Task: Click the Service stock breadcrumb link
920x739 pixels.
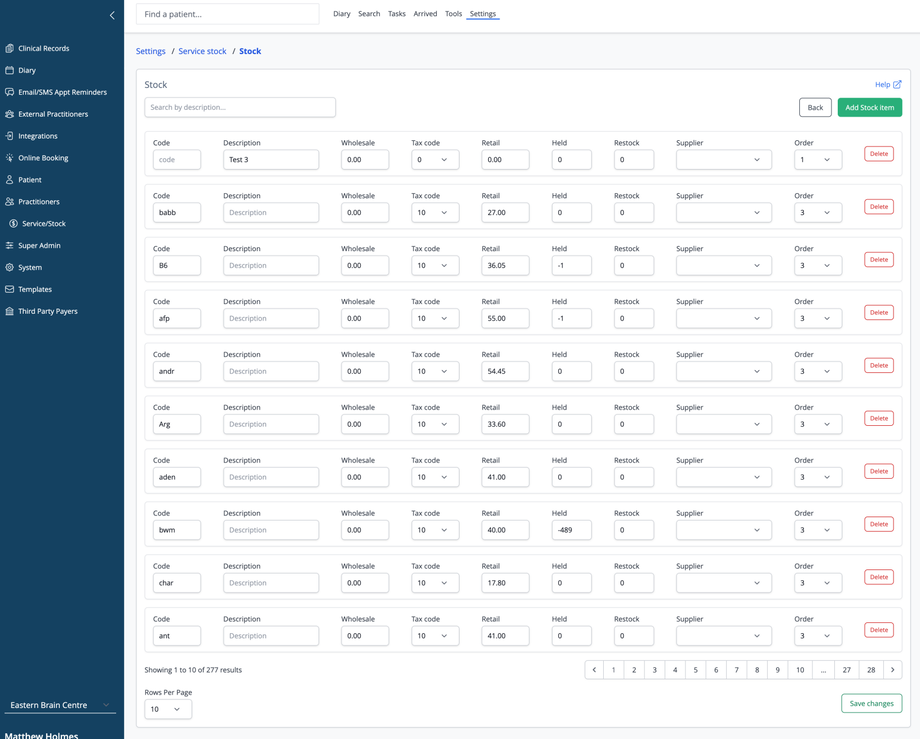Action: click(202, 51)
